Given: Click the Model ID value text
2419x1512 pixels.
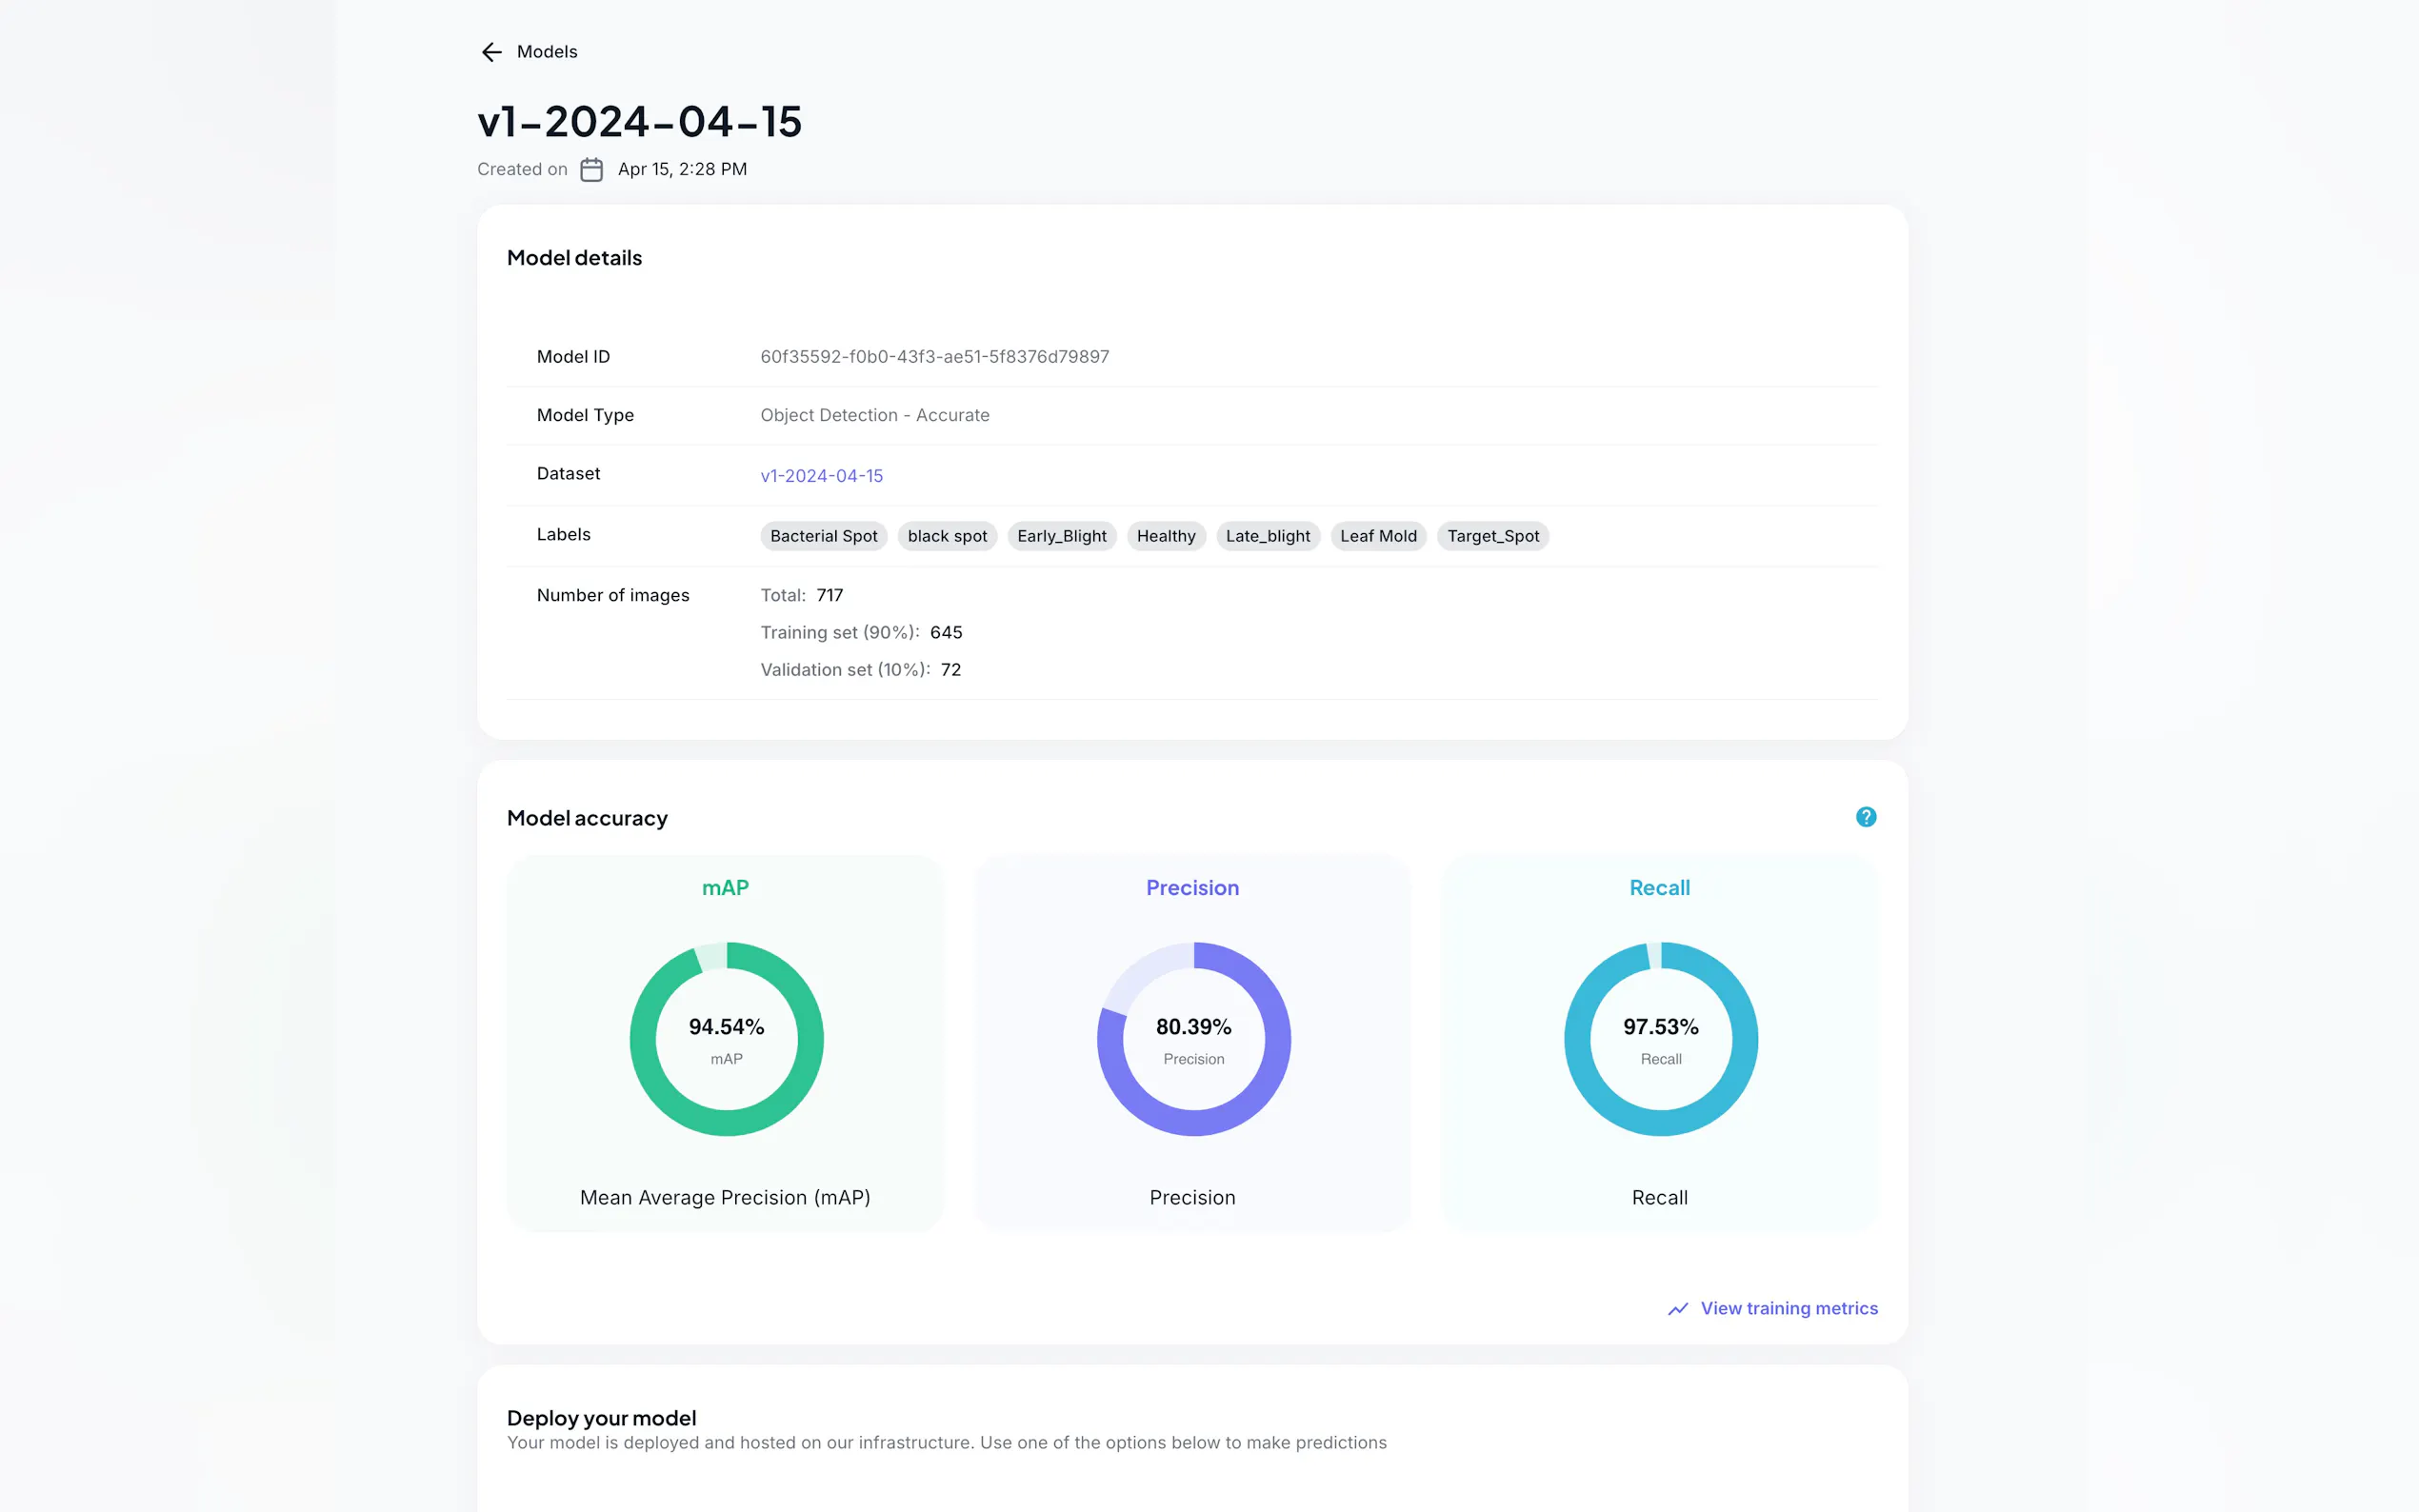Looking at the screenshot, I should point(934,357).
